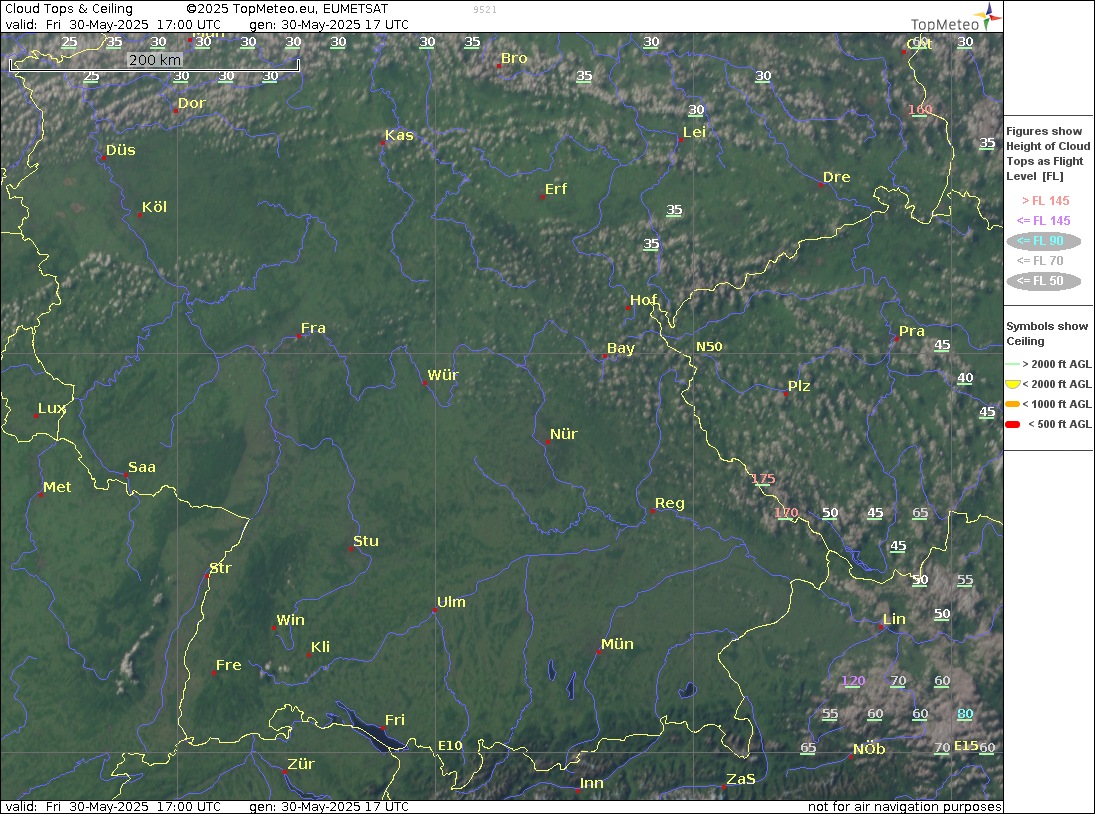Click the orange '< 1000 ft AGL' ceiling symbol

tap(1012, 404)
